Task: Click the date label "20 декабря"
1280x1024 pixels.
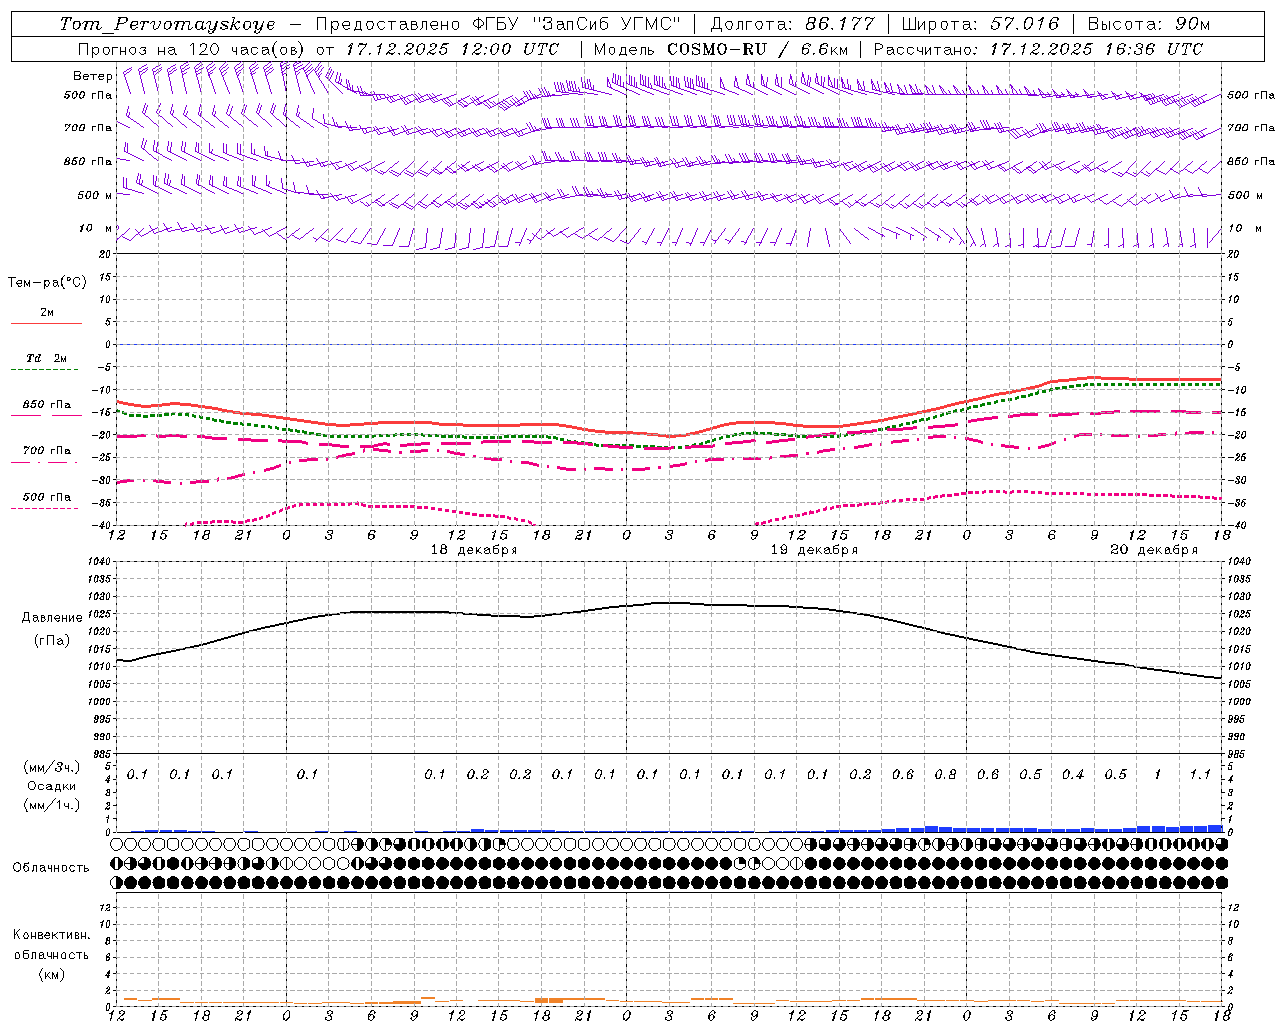Action: click(1154, 550)
